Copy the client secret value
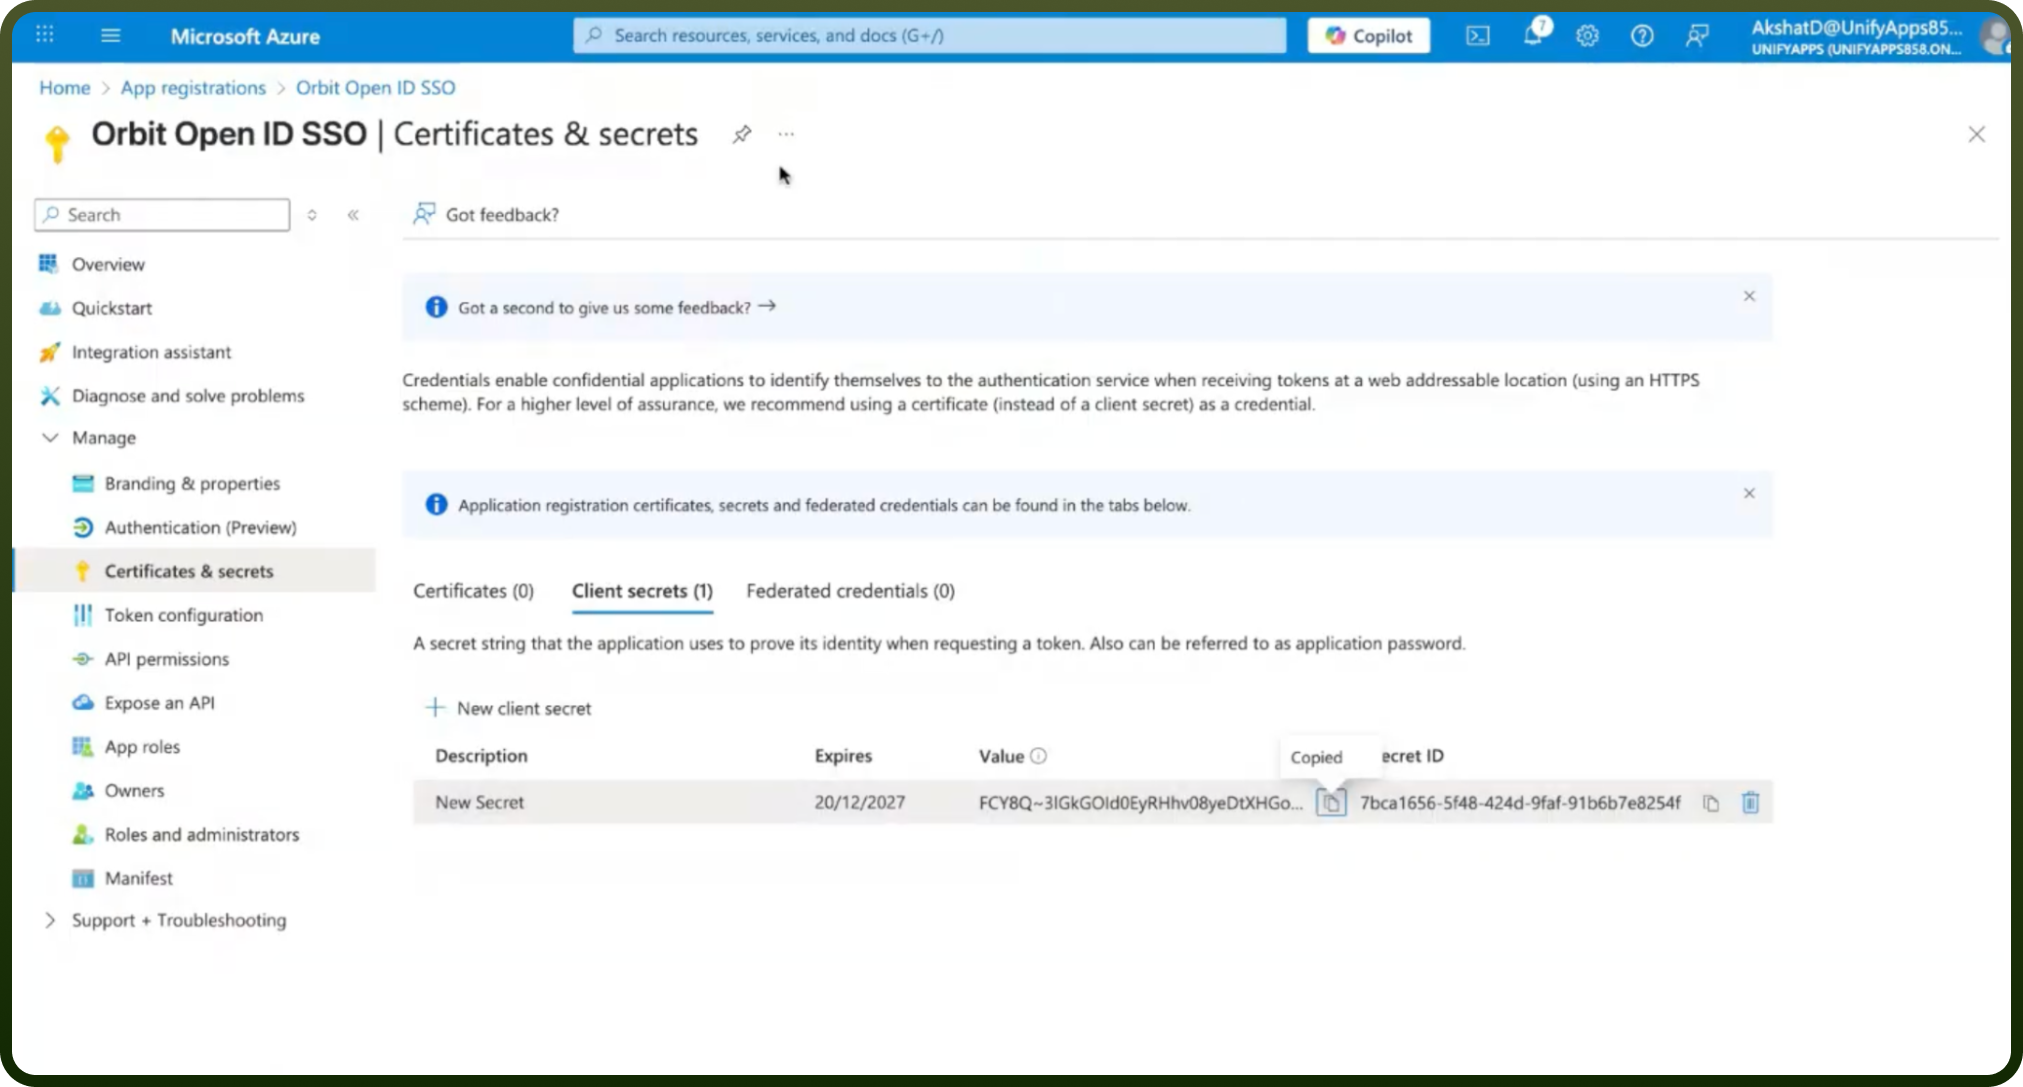The image size is (2023, 1087). [x=1331, y=802]
